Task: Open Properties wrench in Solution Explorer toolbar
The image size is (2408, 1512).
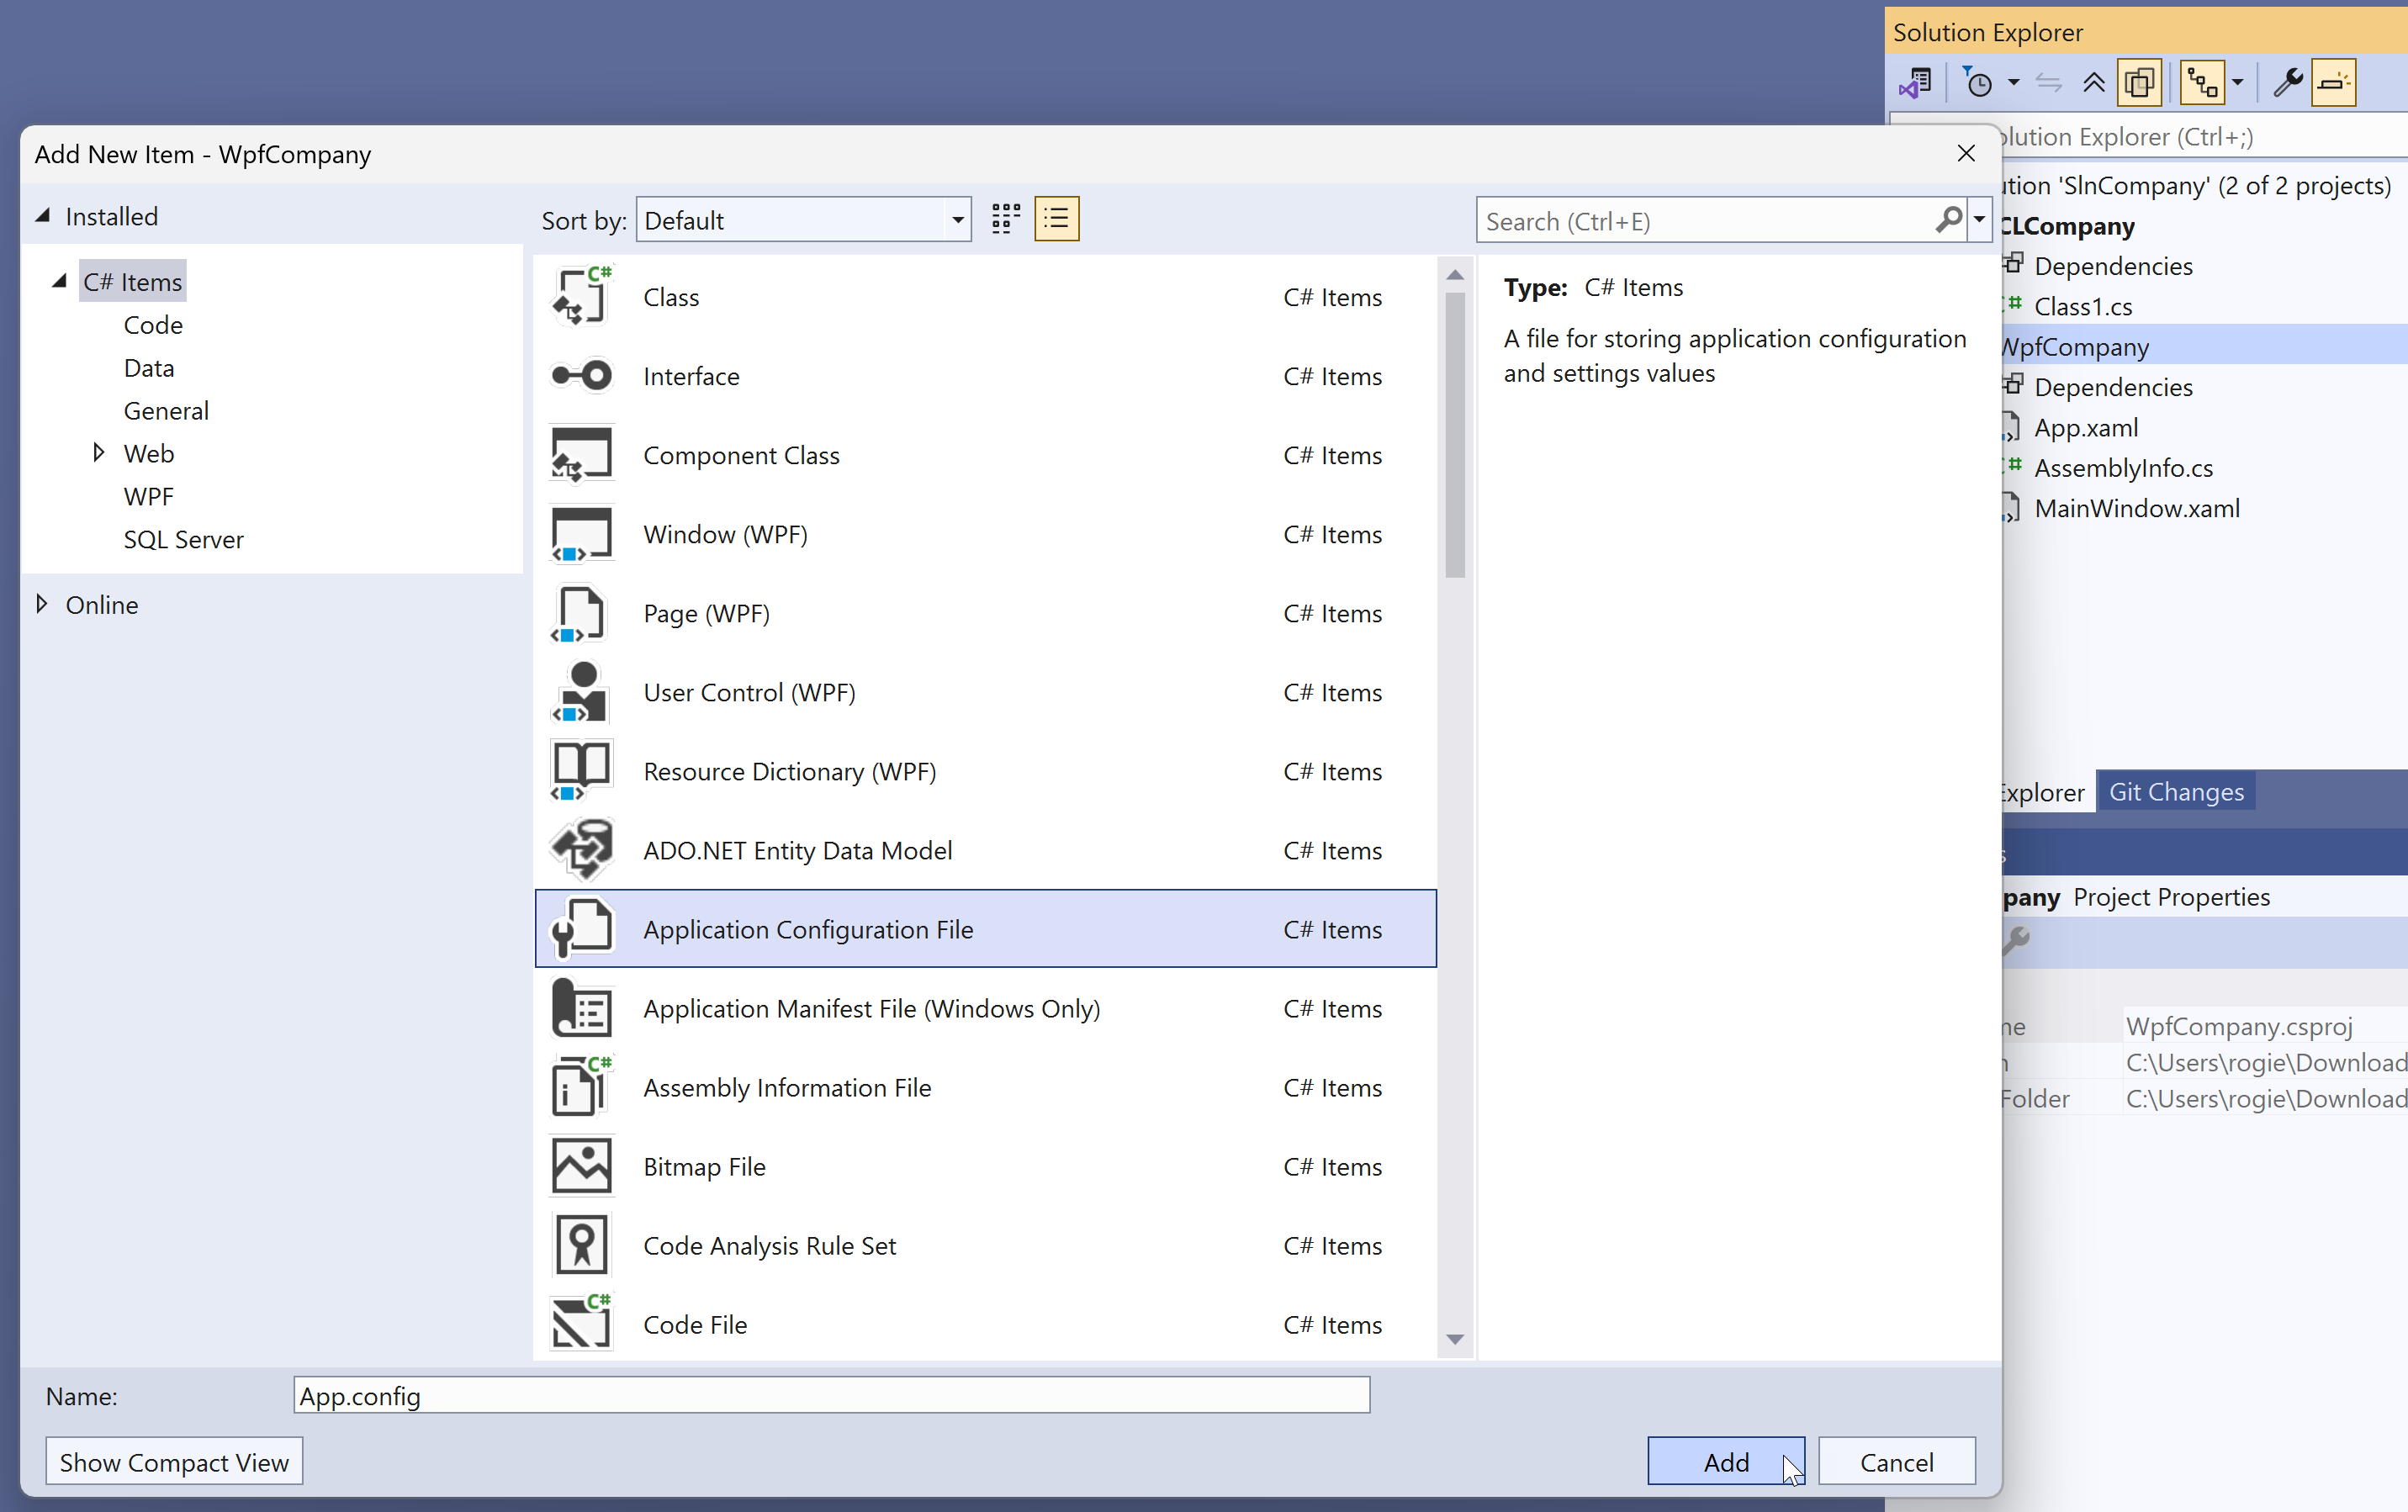Action: pos(2286,83)
